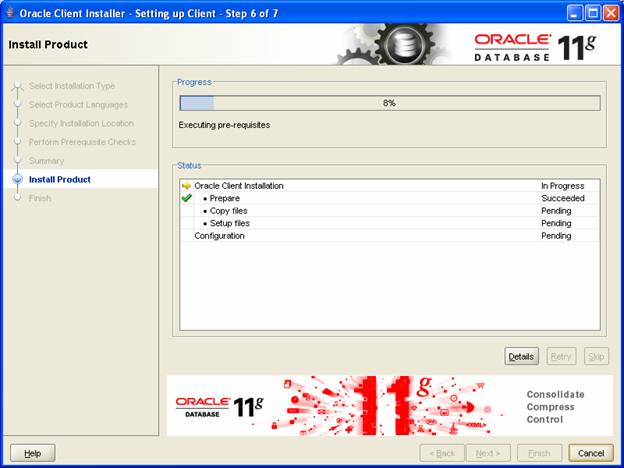The image size is (624, 468).
Task: Select the Install Product step
Action: pos(60,179)
